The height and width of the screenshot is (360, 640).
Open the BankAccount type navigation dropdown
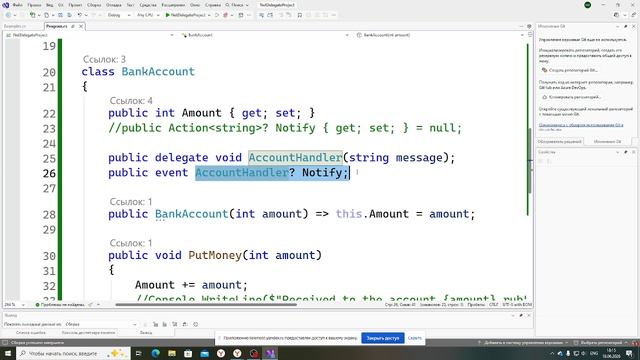265,35
